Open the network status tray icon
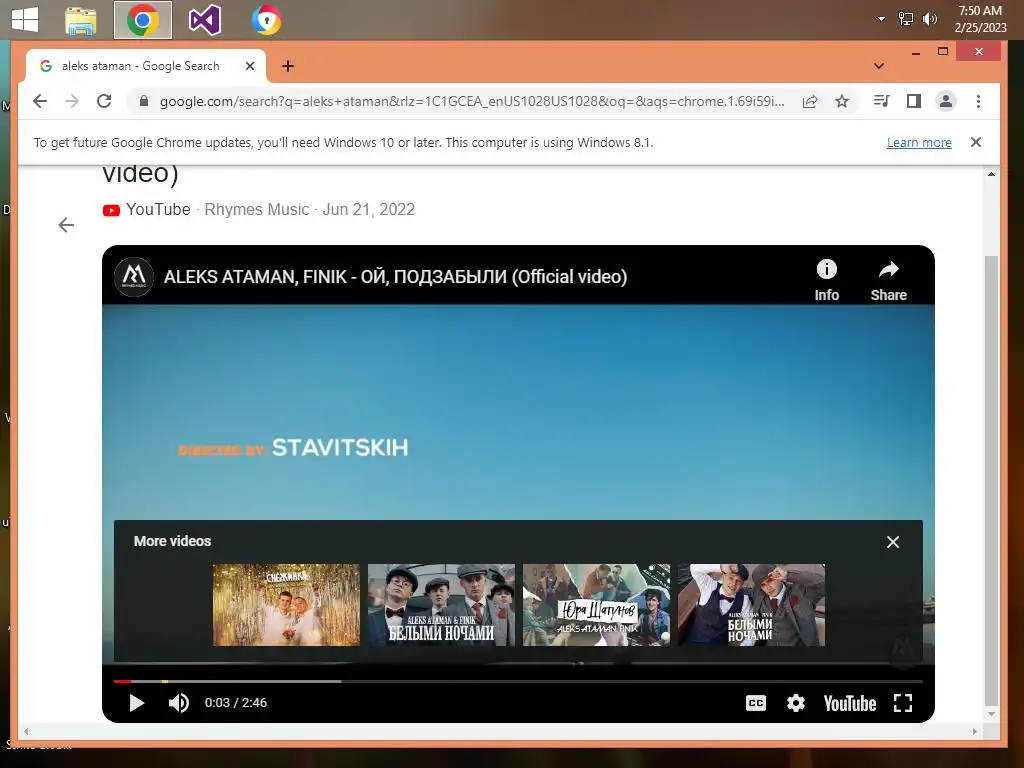 pyautogui.click(x=905, y=19)
